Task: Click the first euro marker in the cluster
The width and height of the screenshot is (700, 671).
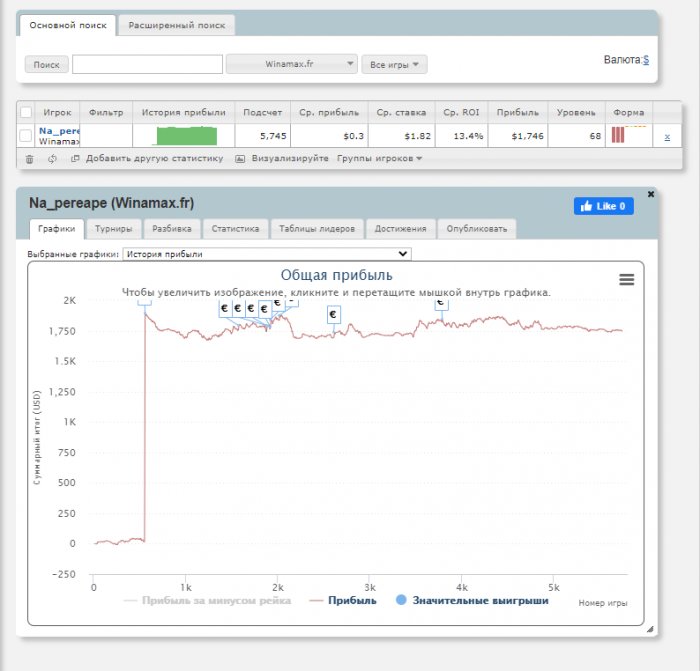Action: coord(225,308)
